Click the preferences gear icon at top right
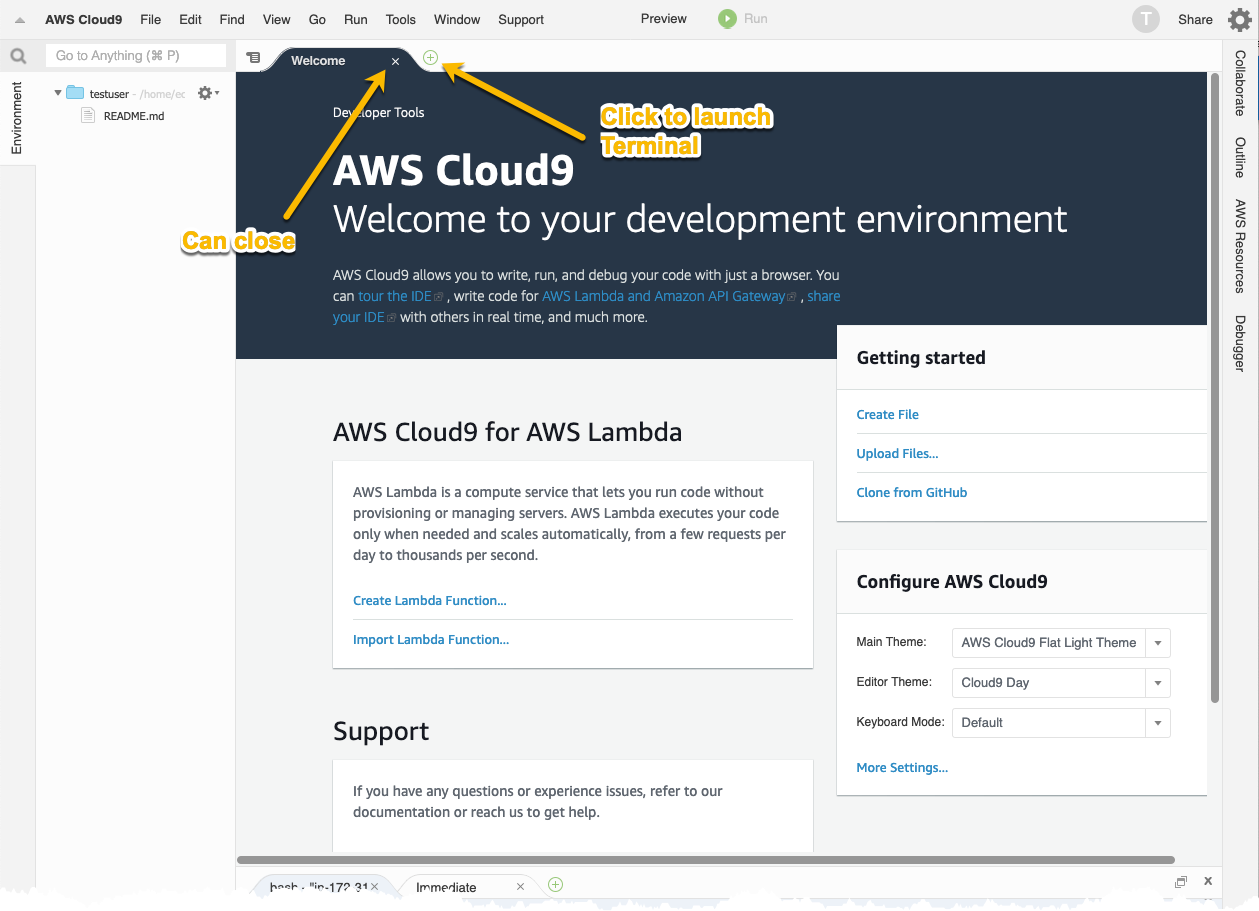The height and width of the screenshot is (911, 1259). tap(1238, 19)
